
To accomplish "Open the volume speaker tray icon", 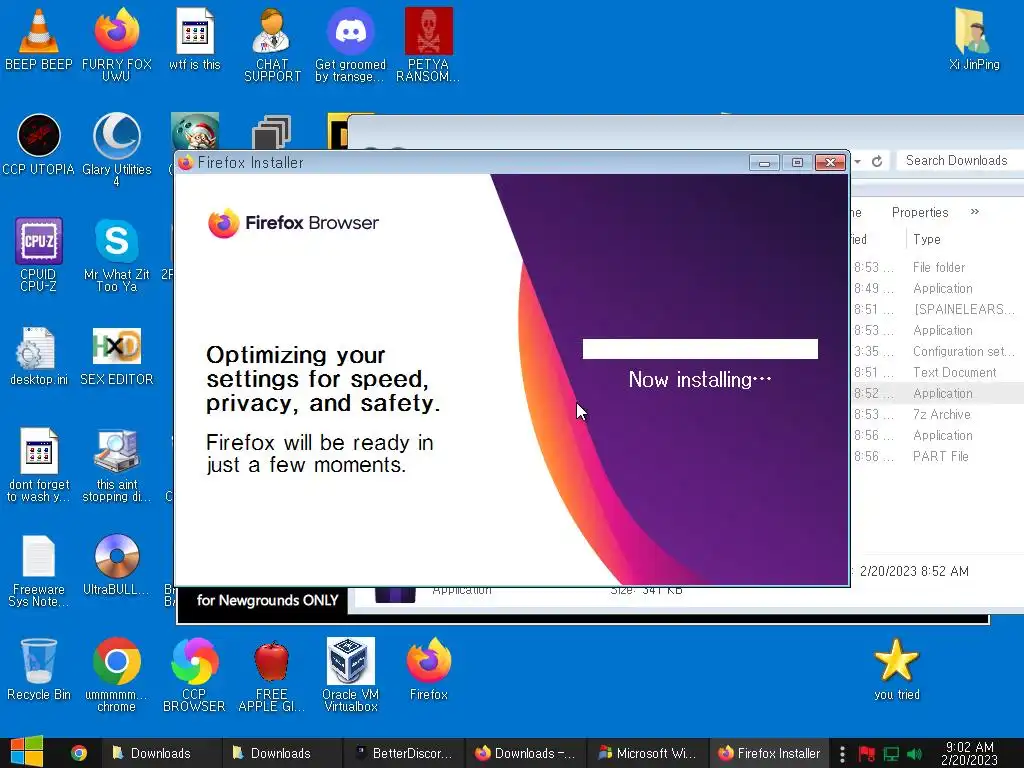I will [x=914, y=754].
